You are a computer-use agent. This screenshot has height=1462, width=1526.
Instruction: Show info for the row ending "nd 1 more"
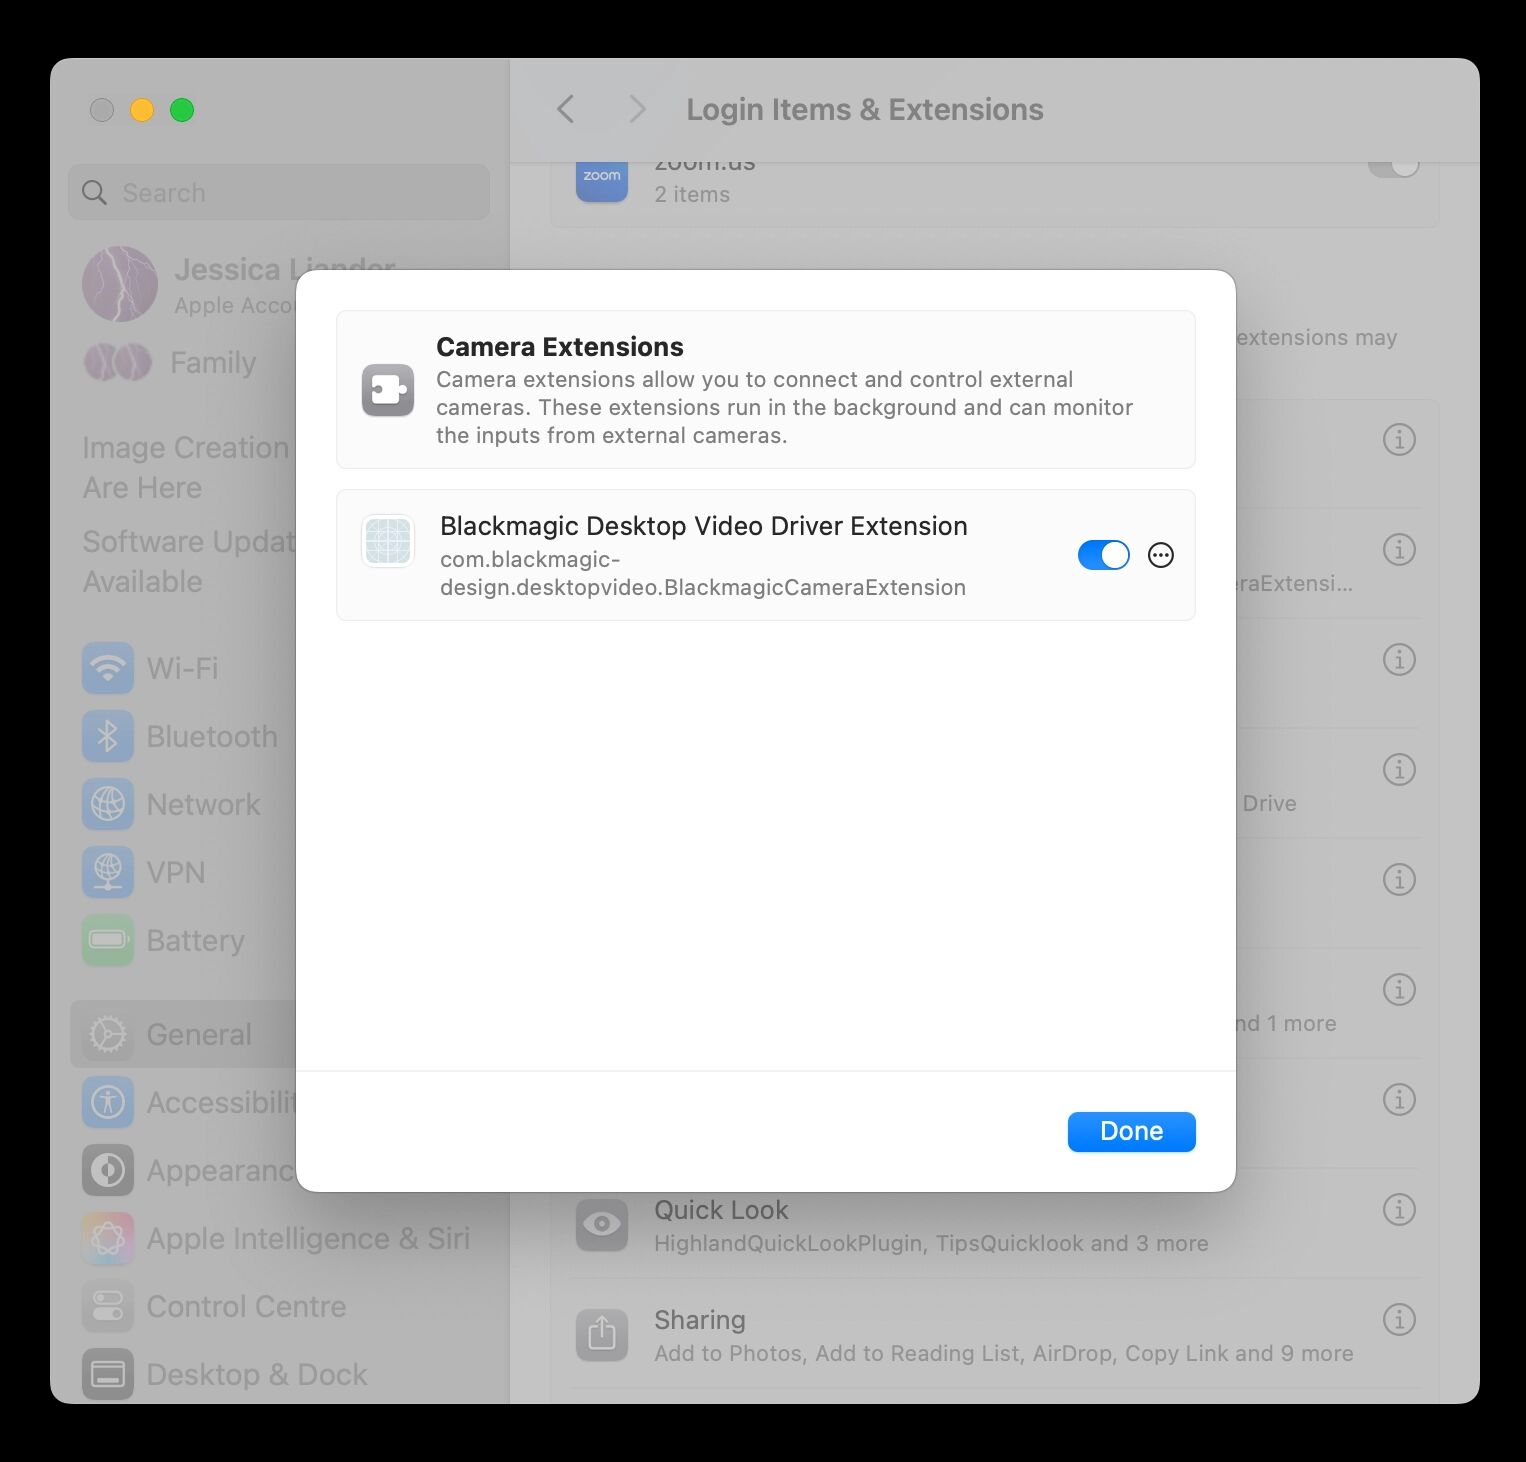1399,989
